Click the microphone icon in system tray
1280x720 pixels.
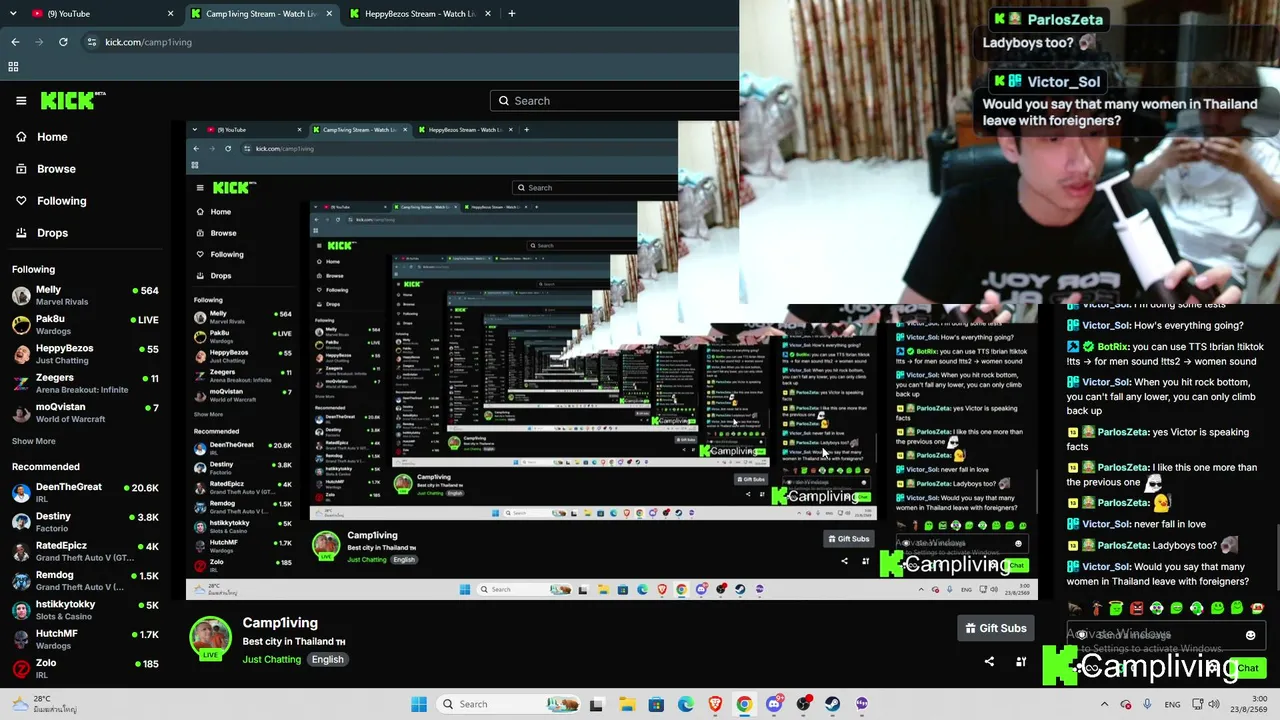point(1147,704)
